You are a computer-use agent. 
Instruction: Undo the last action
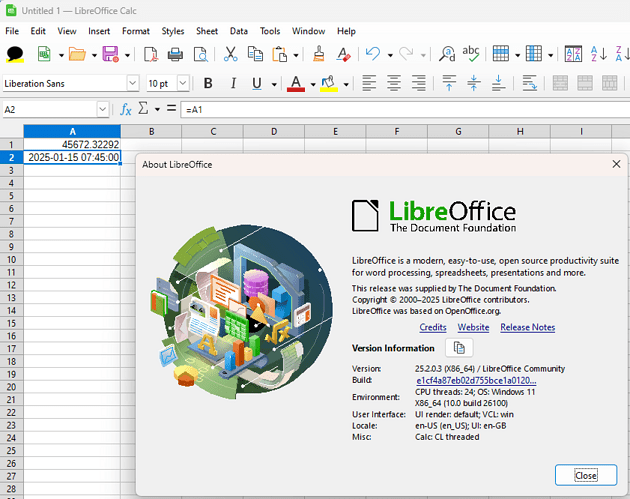[x=373, y=54]
